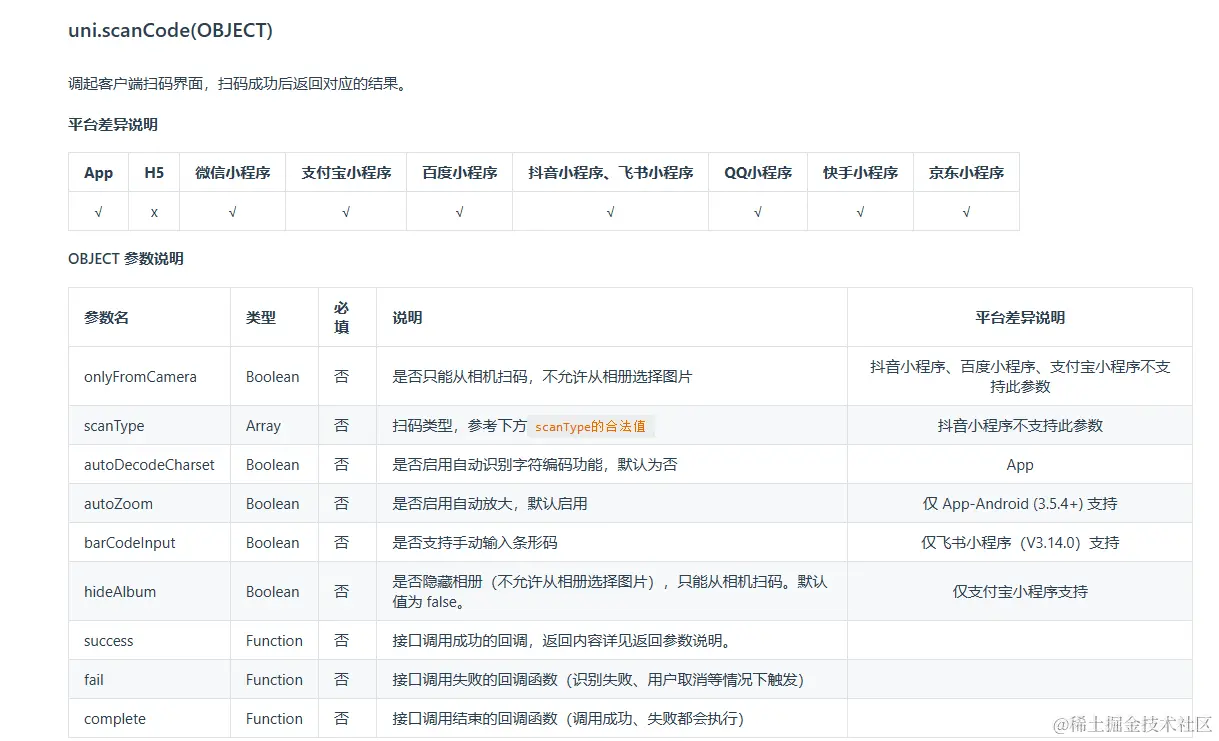Image resolution: width=1219 pixels, height=741 pixels.
Task: Click the QQ小程序 column header
Action: point(758,172)
